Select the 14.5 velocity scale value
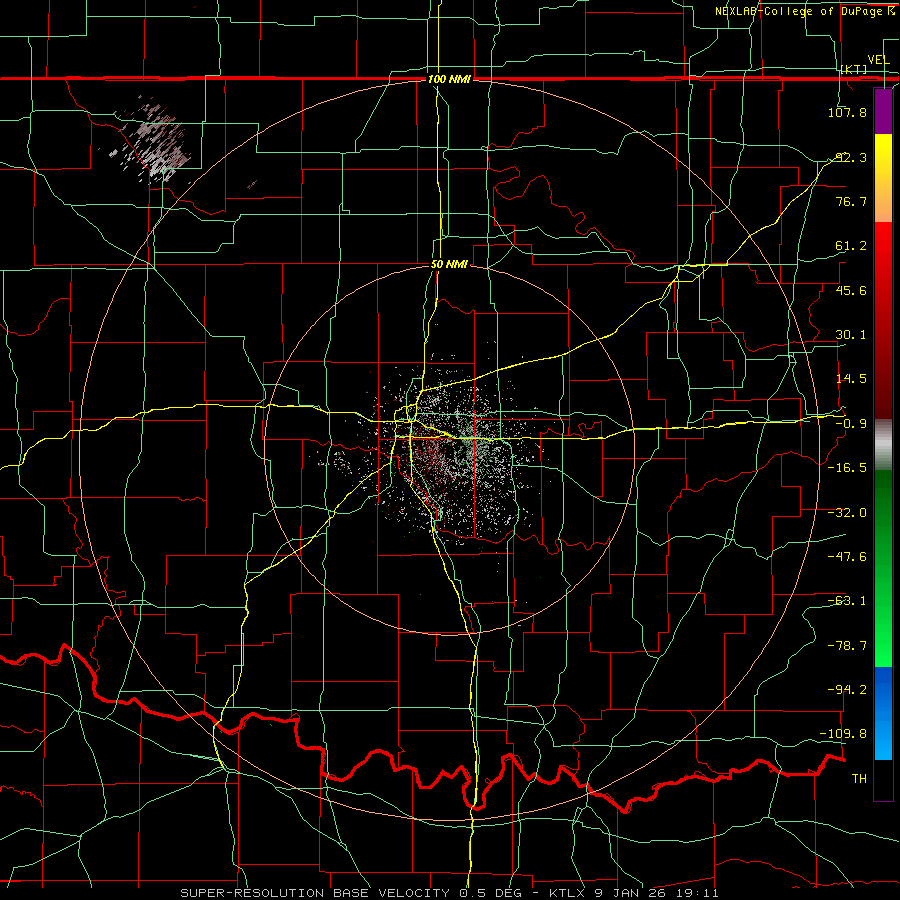This screenshot has width=900, height=900. point(851,379)
